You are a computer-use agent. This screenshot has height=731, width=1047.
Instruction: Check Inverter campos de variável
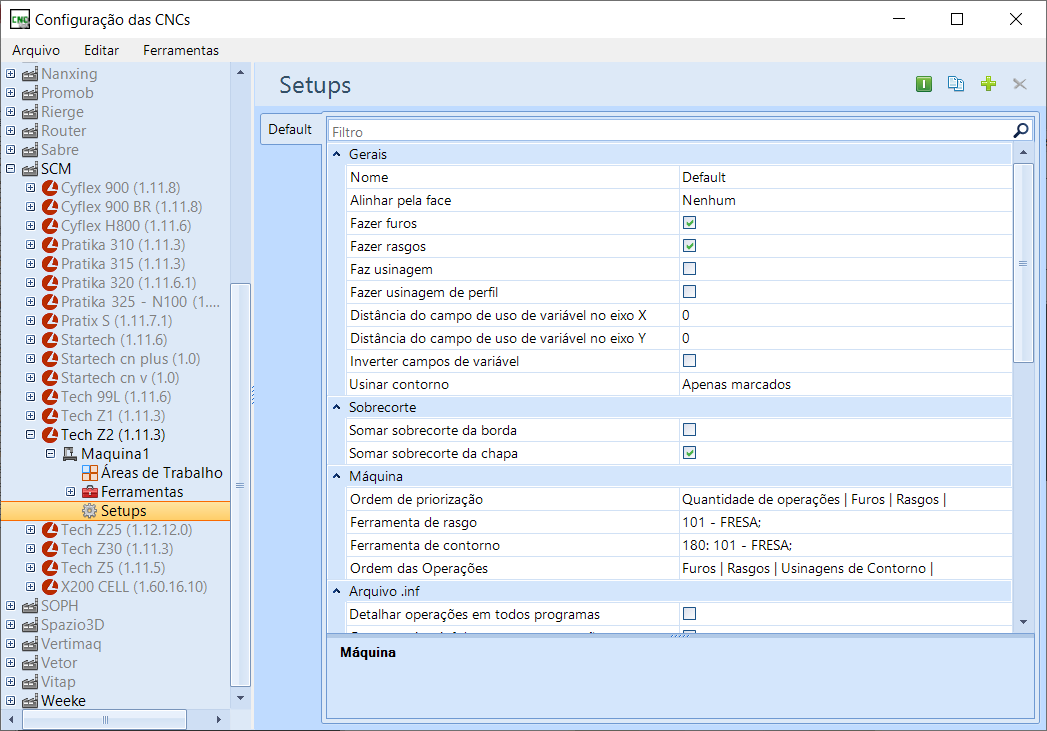[x=690, y=360]
